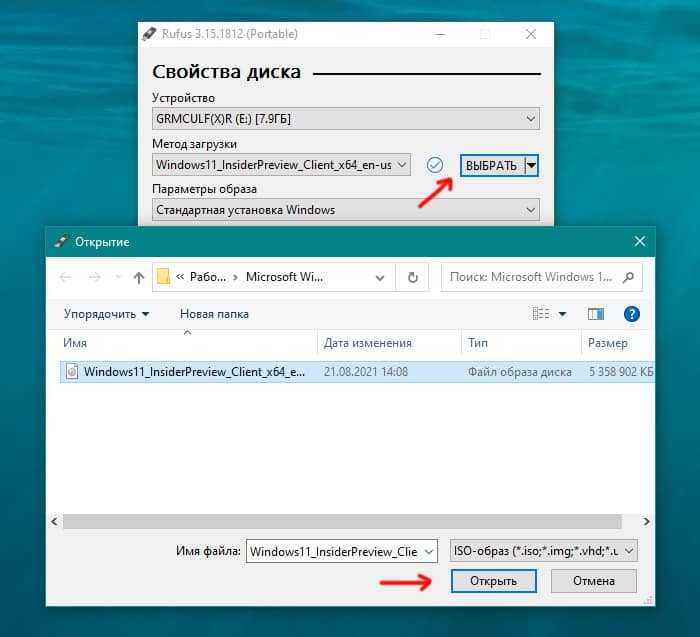Expand the address bar history dropdown

380,278
